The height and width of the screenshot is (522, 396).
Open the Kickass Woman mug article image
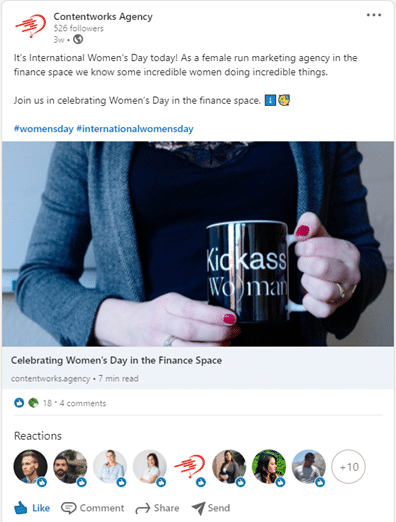point(198,244)
